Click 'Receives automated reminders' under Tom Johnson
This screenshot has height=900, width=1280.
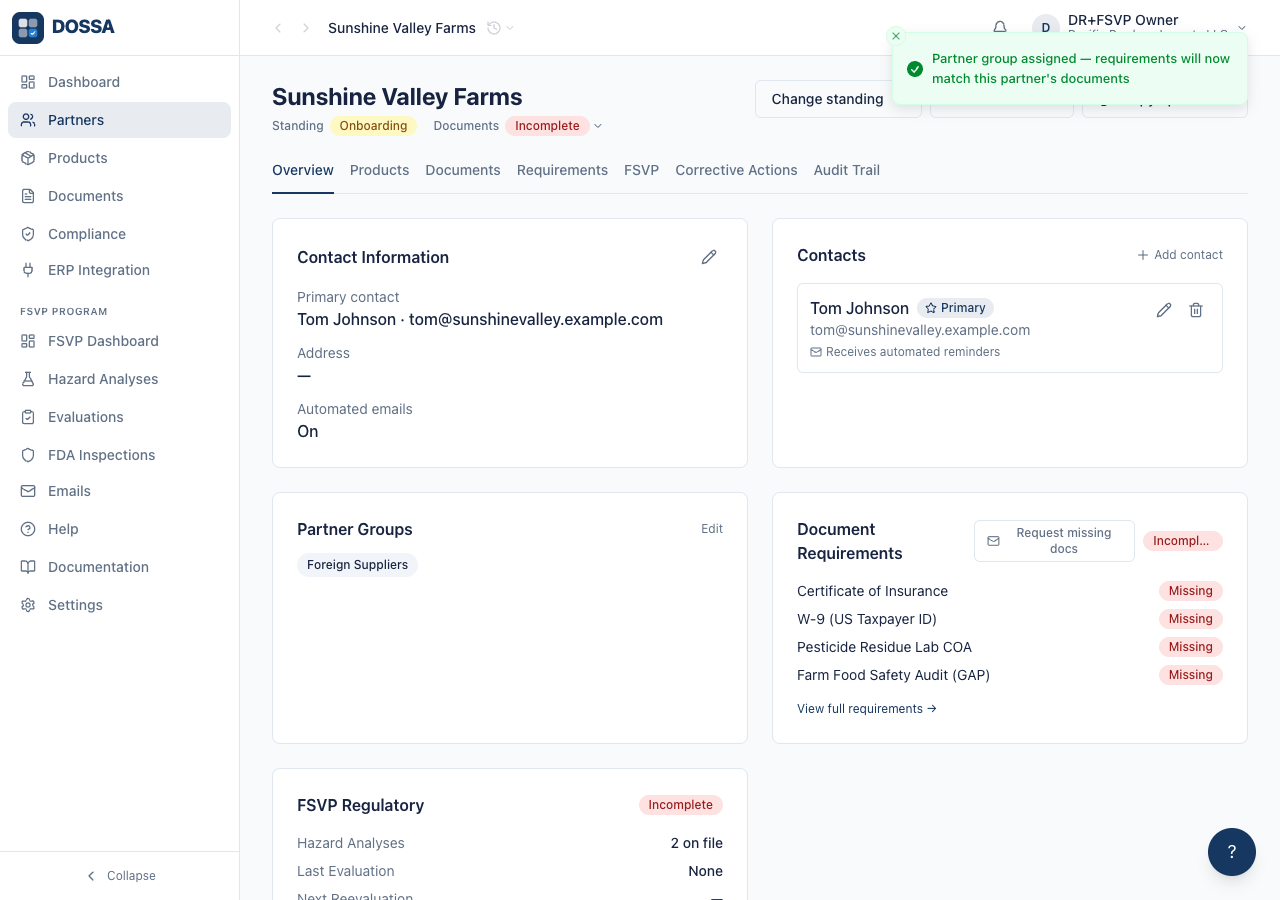tap(905, 352)
